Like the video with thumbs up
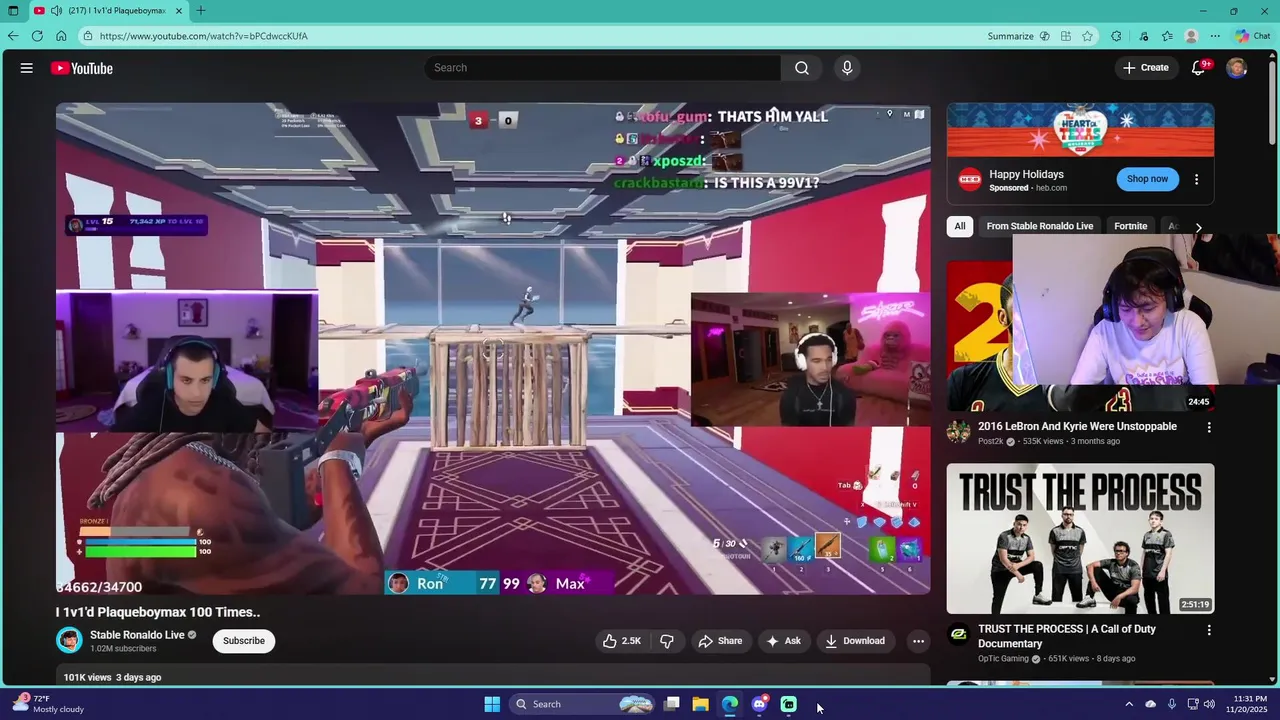This screenshot has width=1280, height=720. (x=621, y=641)
